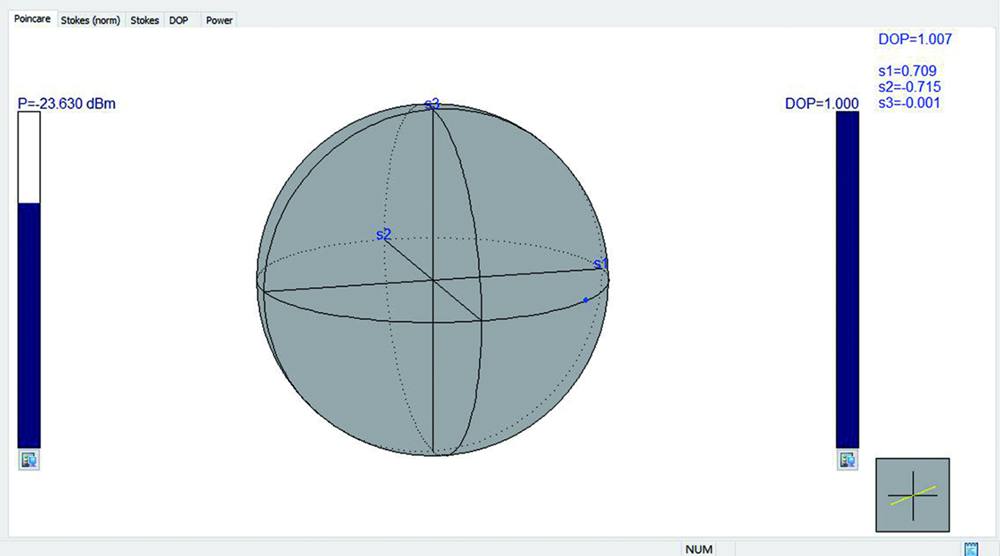Image resolution: width=1000 pixels, height=556 pixels.
Task: Open the Poincare tab
Action: (x=31, y=20)
